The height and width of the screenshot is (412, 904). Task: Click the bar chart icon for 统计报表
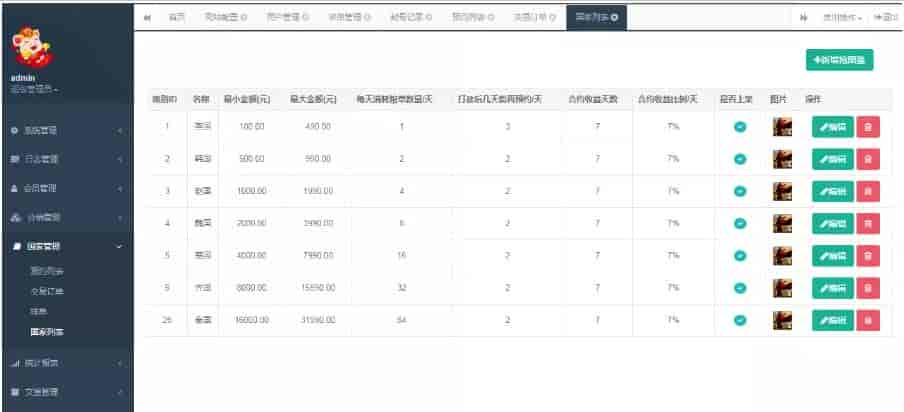15,363
